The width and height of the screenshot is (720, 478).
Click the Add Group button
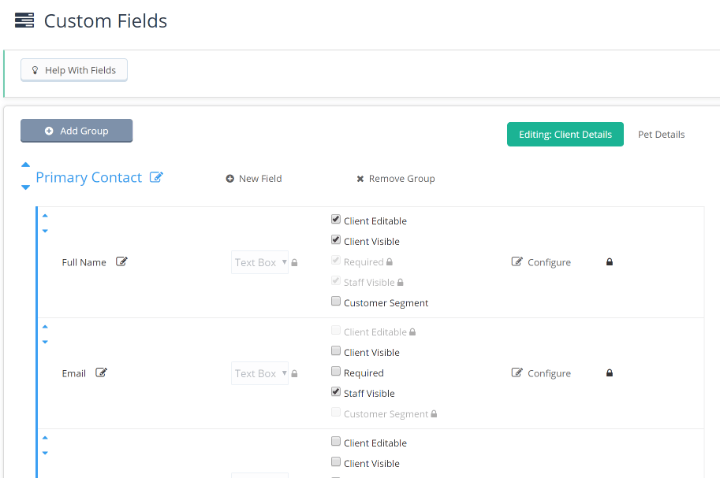tap(77, 131)
